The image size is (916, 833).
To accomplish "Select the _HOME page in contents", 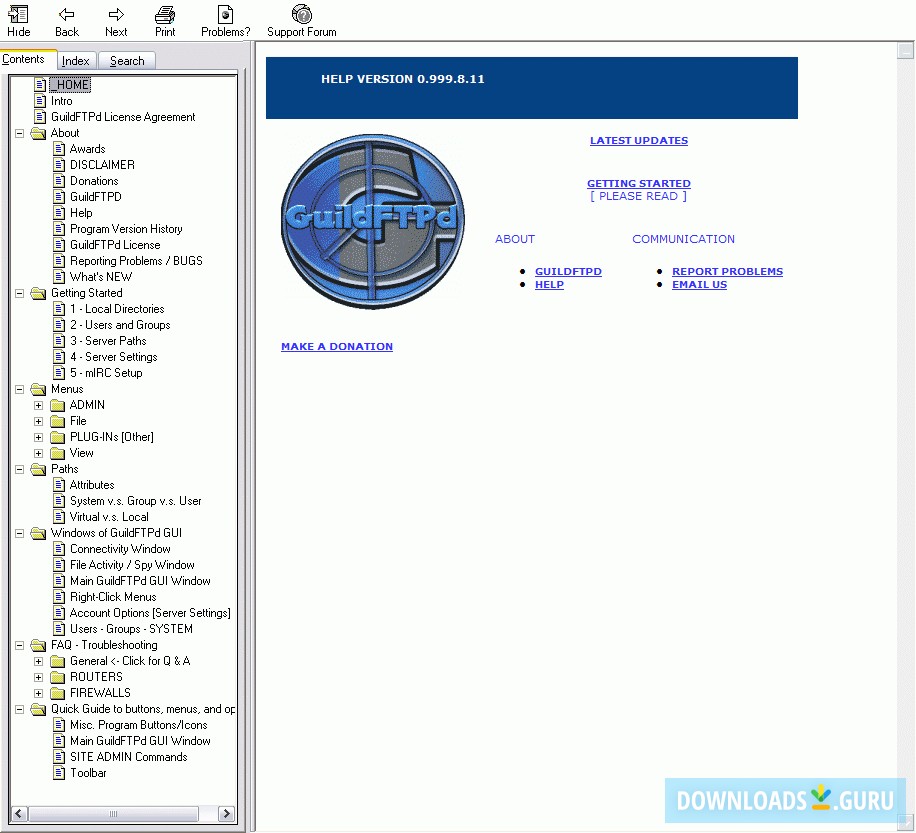I will pos(72,85).
